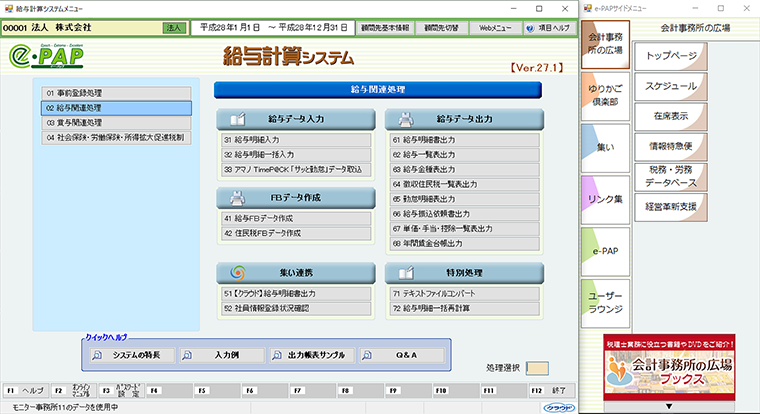
Task: Click the printer icon in 給与データ出力 header
Action: pos(406,119)
